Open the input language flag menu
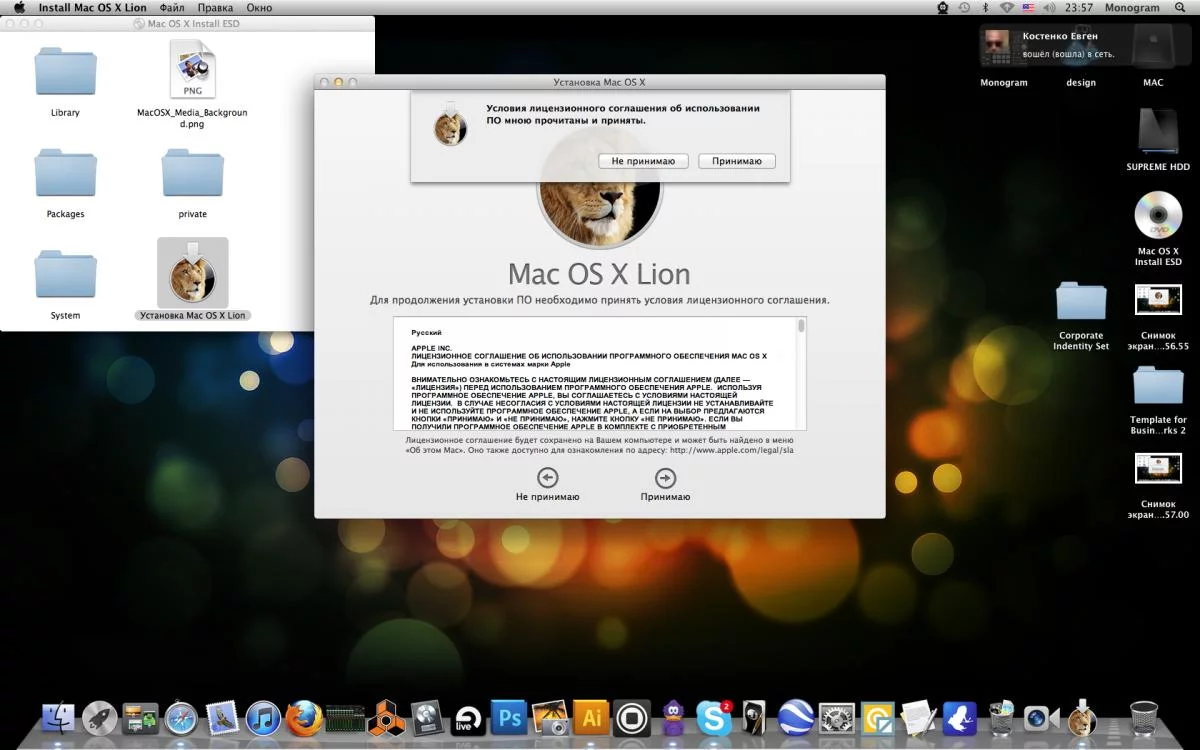The width and height of the screenshot is (1200, 750). click(x=1029, y=8)
